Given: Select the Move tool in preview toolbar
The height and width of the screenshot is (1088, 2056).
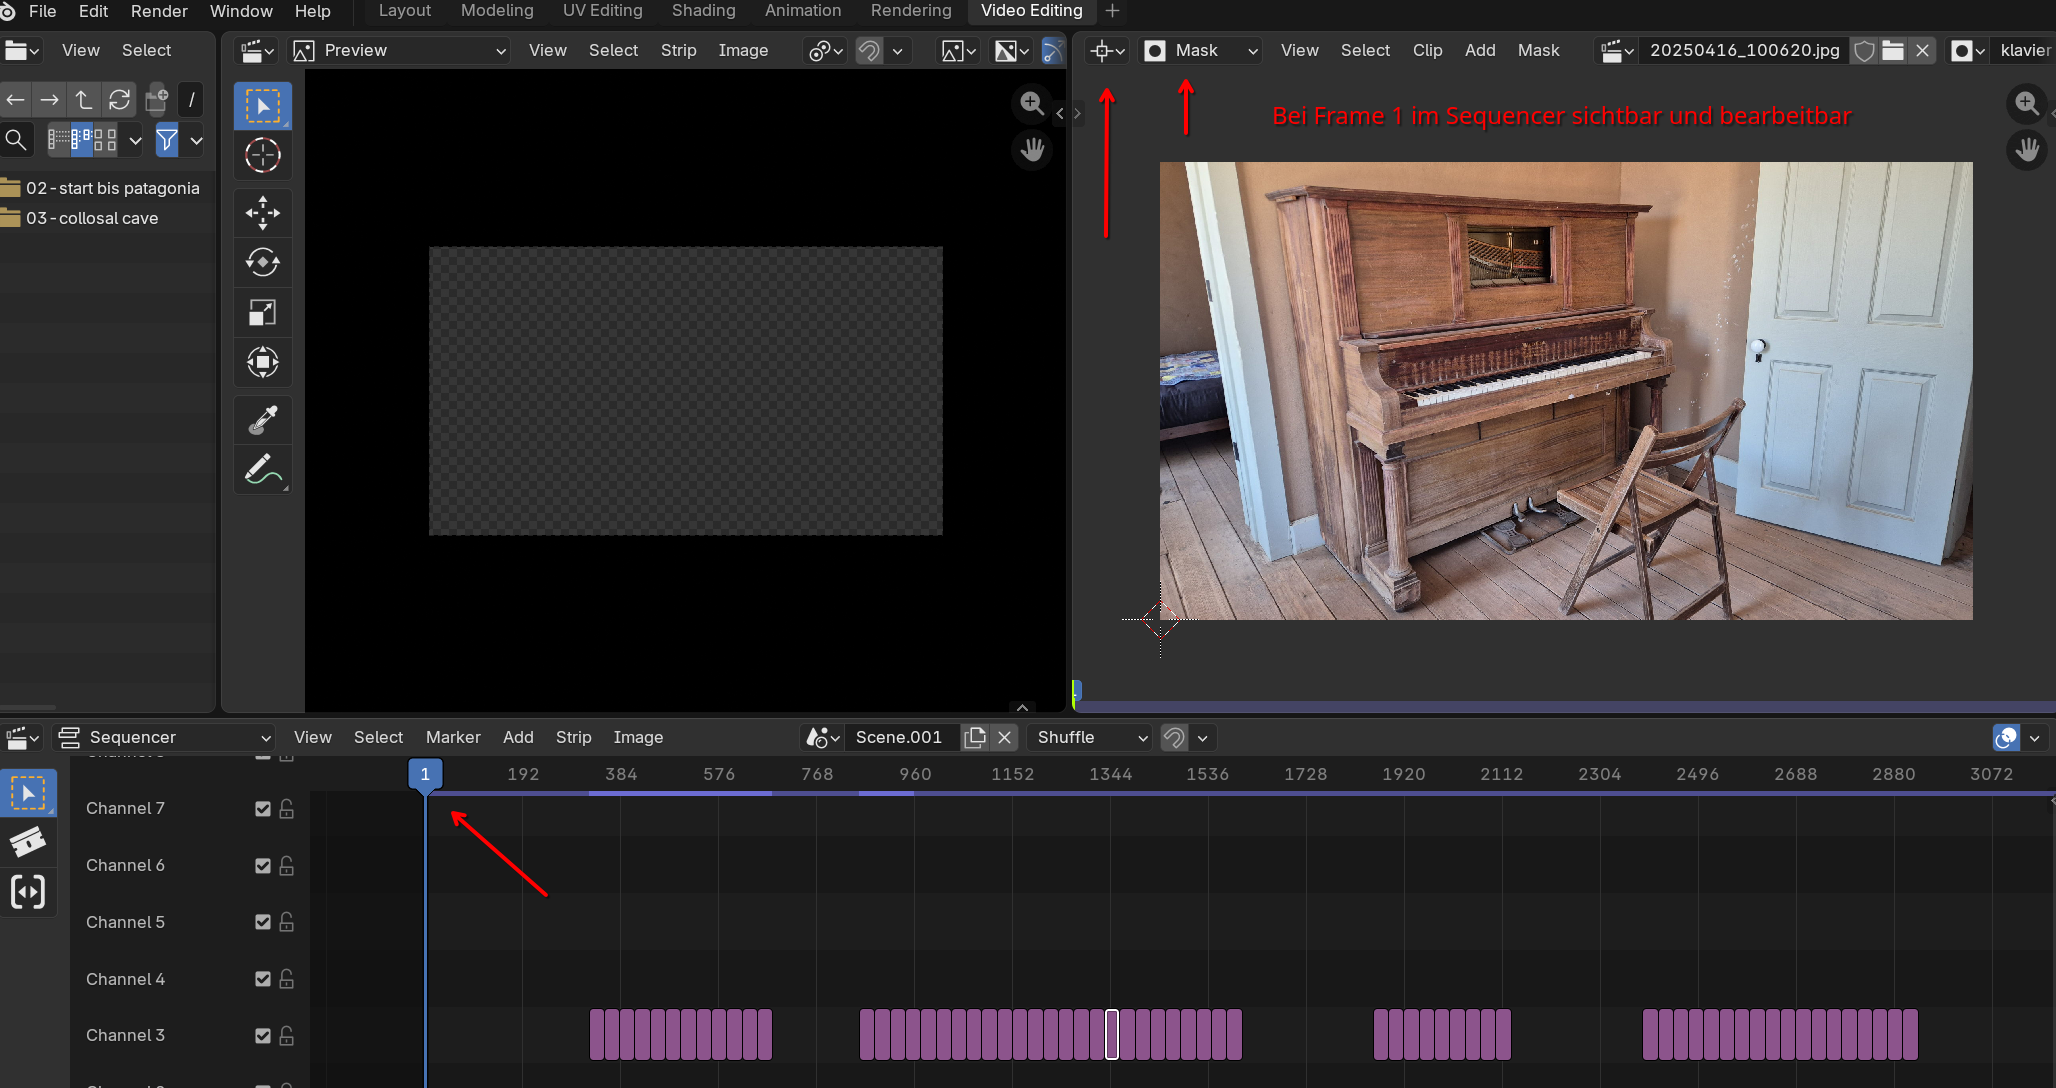Looking at the screenshot, I should (263, 213).
